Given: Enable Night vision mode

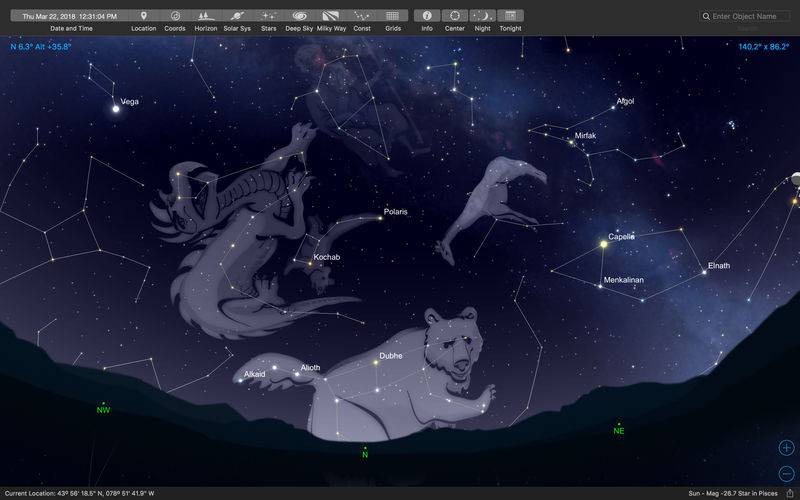Looking at the screenshot, I should tap(482, 16).
